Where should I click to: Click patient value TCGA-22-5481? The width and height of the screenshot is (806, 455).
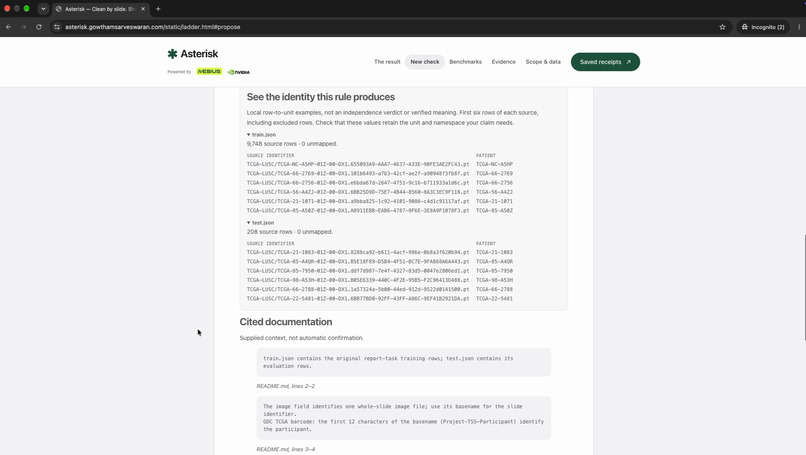[x=494, y=298]
